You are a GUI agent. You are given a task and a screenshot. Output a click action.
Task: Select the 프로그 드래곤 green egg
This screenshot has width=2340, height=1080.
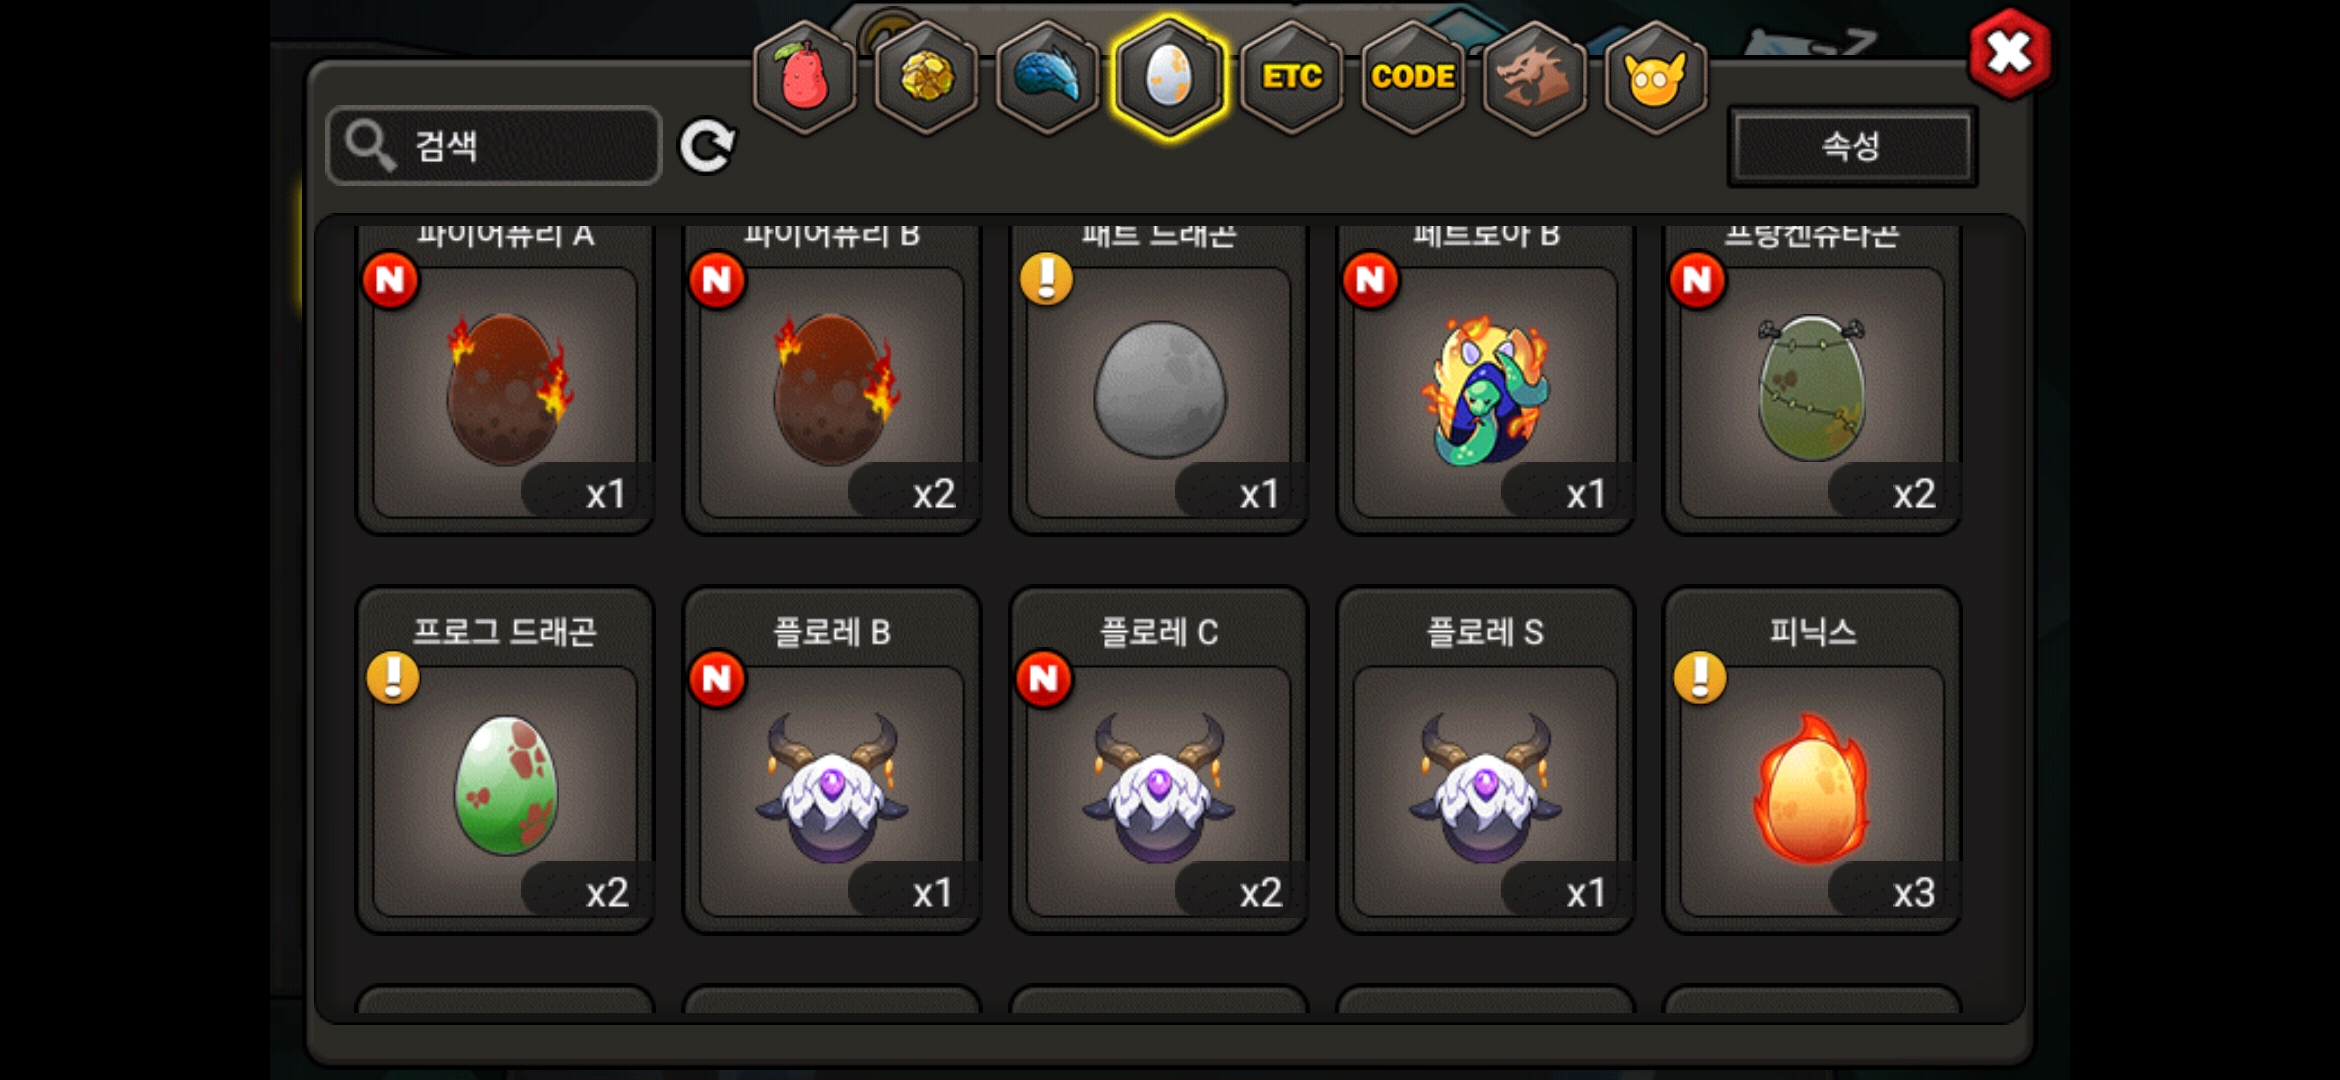(x=505, y=760)
